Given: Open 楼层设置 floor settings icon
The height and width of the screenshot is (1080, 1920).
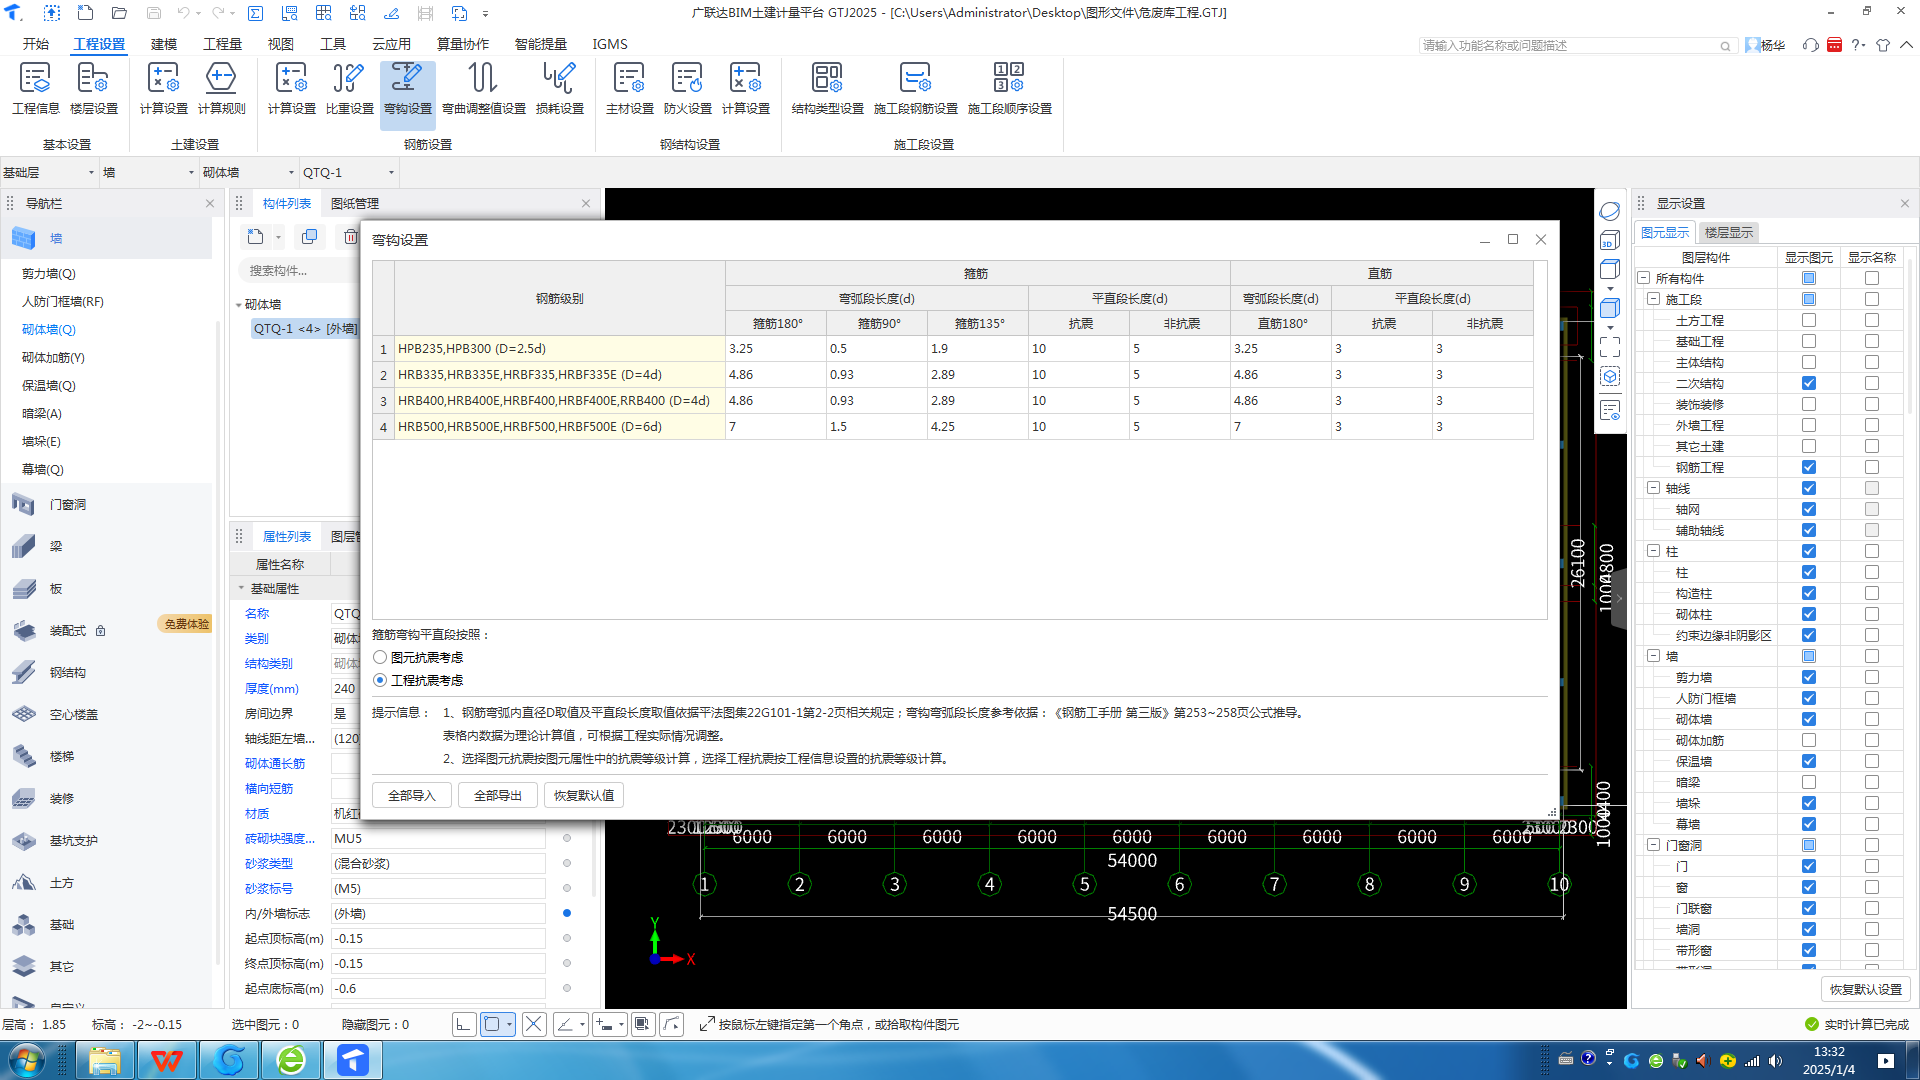Looking at the screenshot, I should (93, 88).
